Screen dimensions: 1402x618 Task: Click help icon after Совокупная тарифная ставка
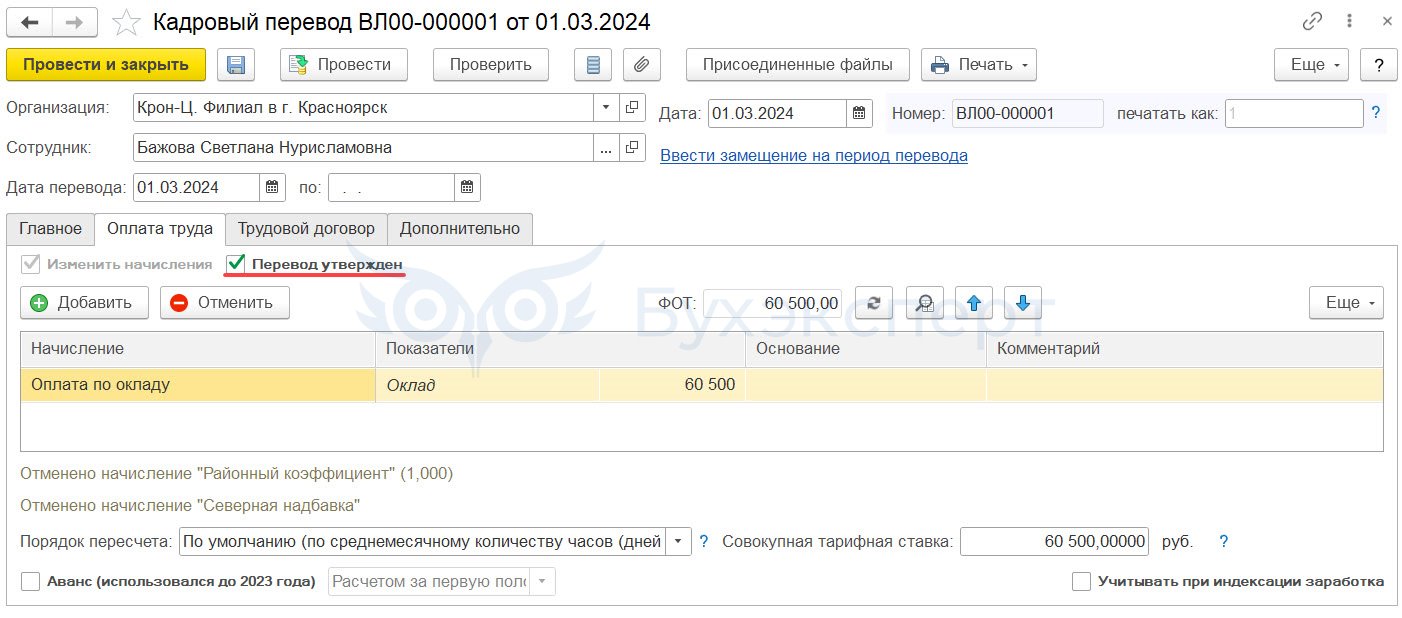point(1223,542)
